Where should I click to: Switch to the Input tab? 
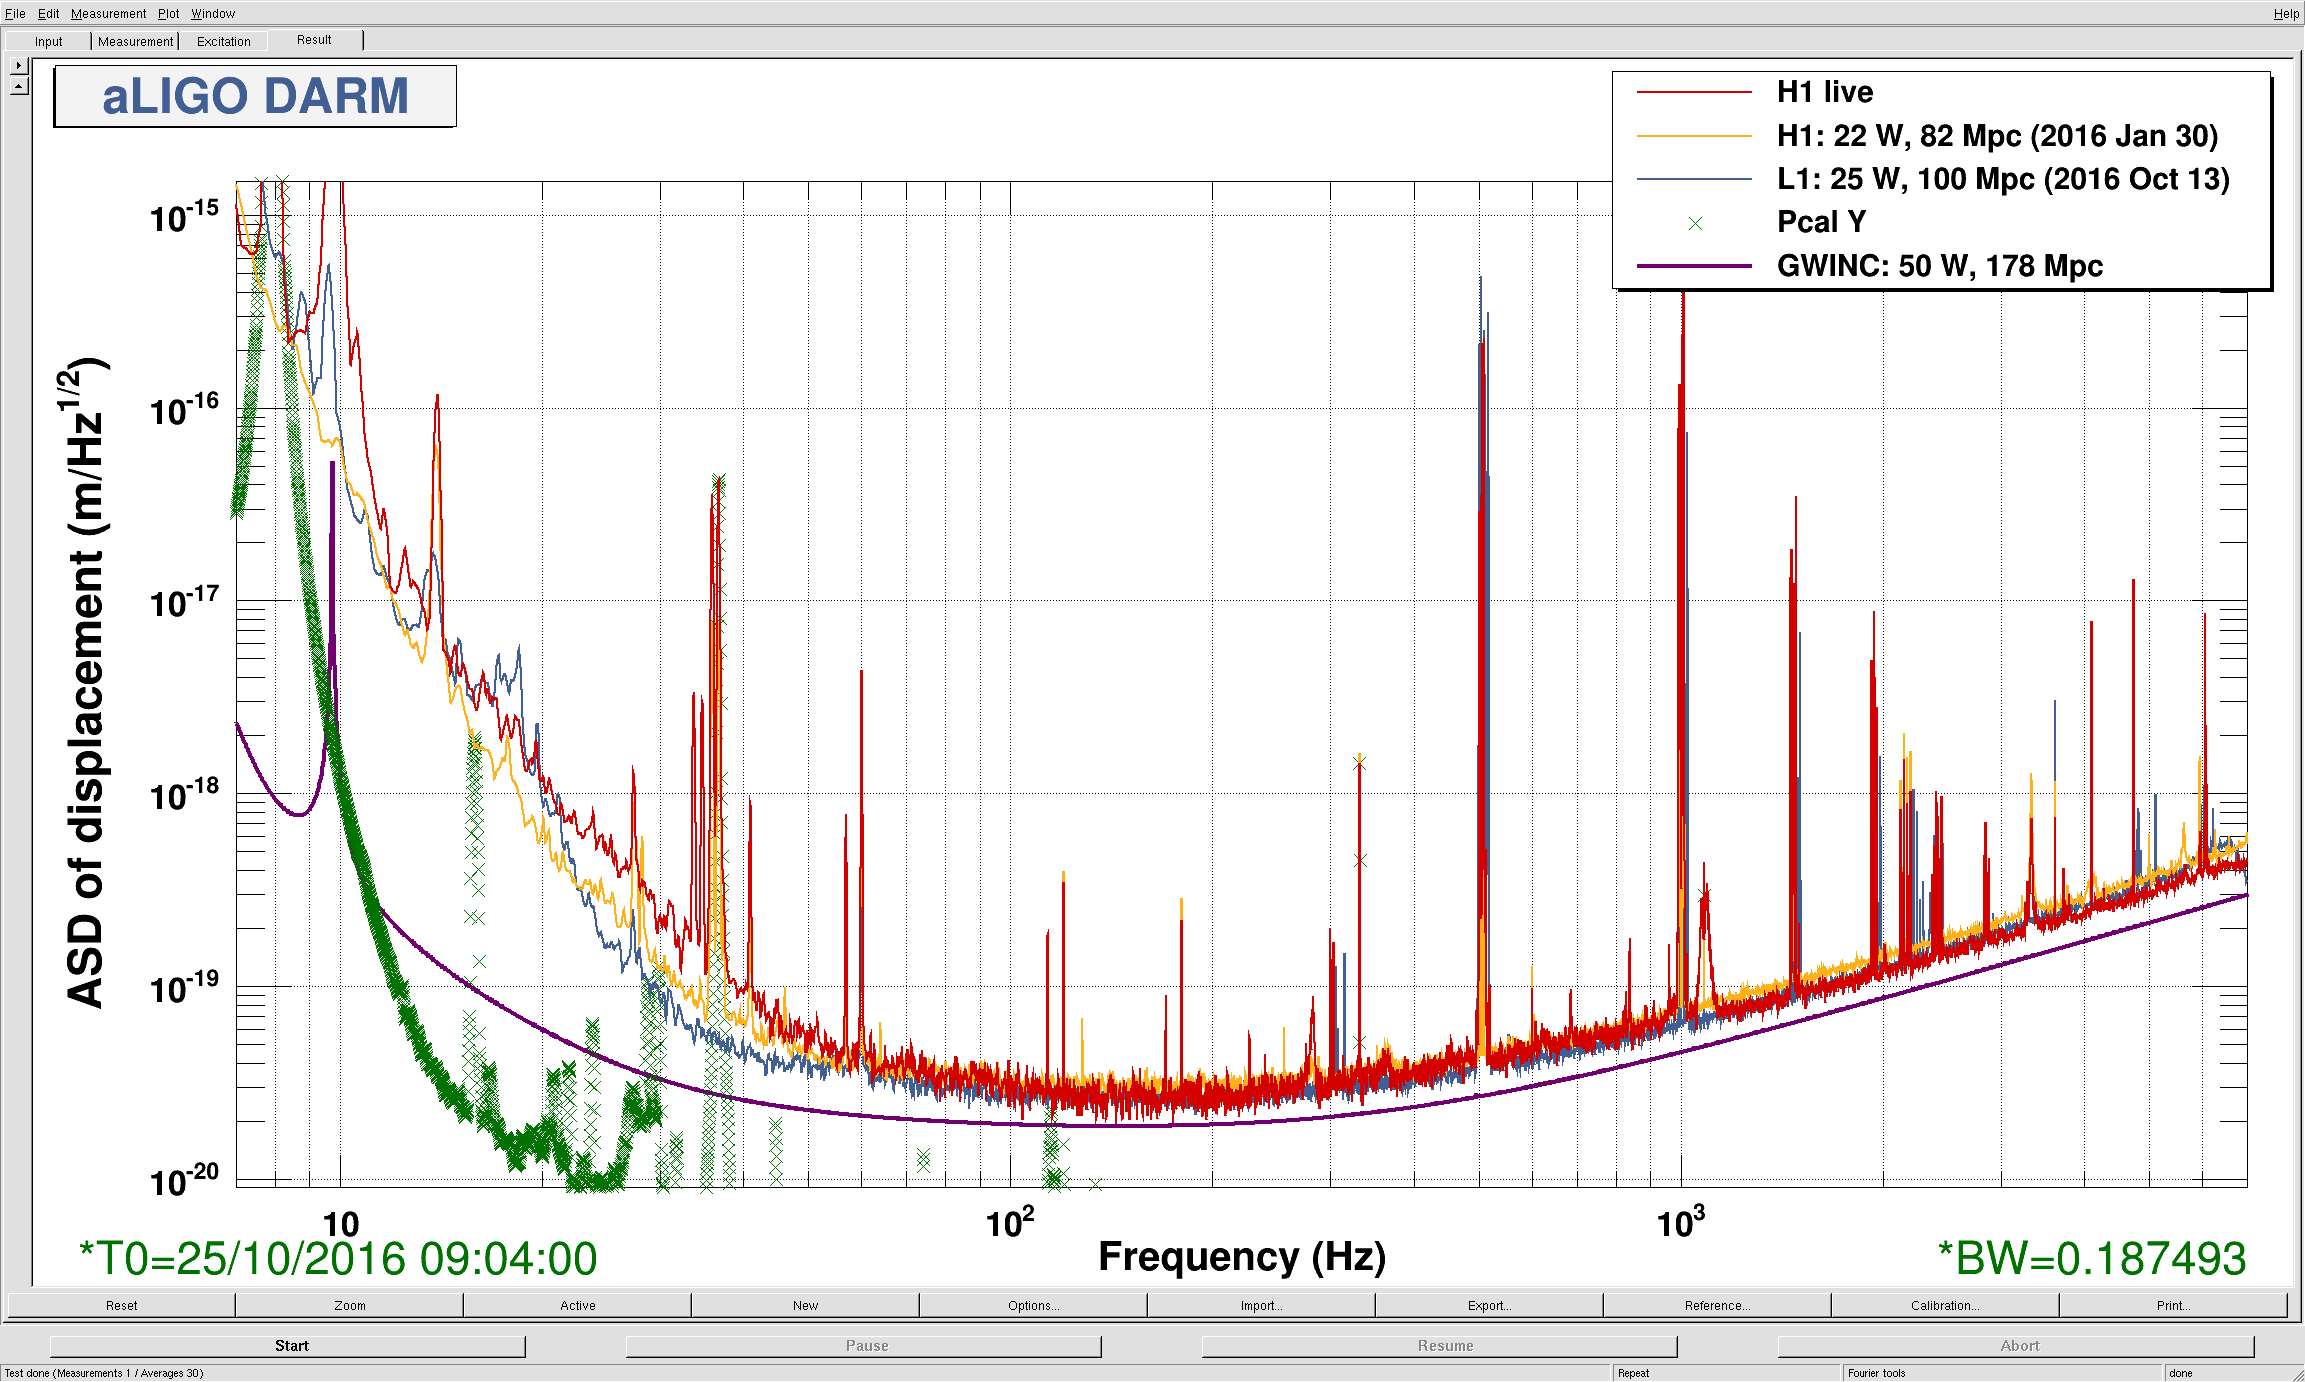coord(48,41)
